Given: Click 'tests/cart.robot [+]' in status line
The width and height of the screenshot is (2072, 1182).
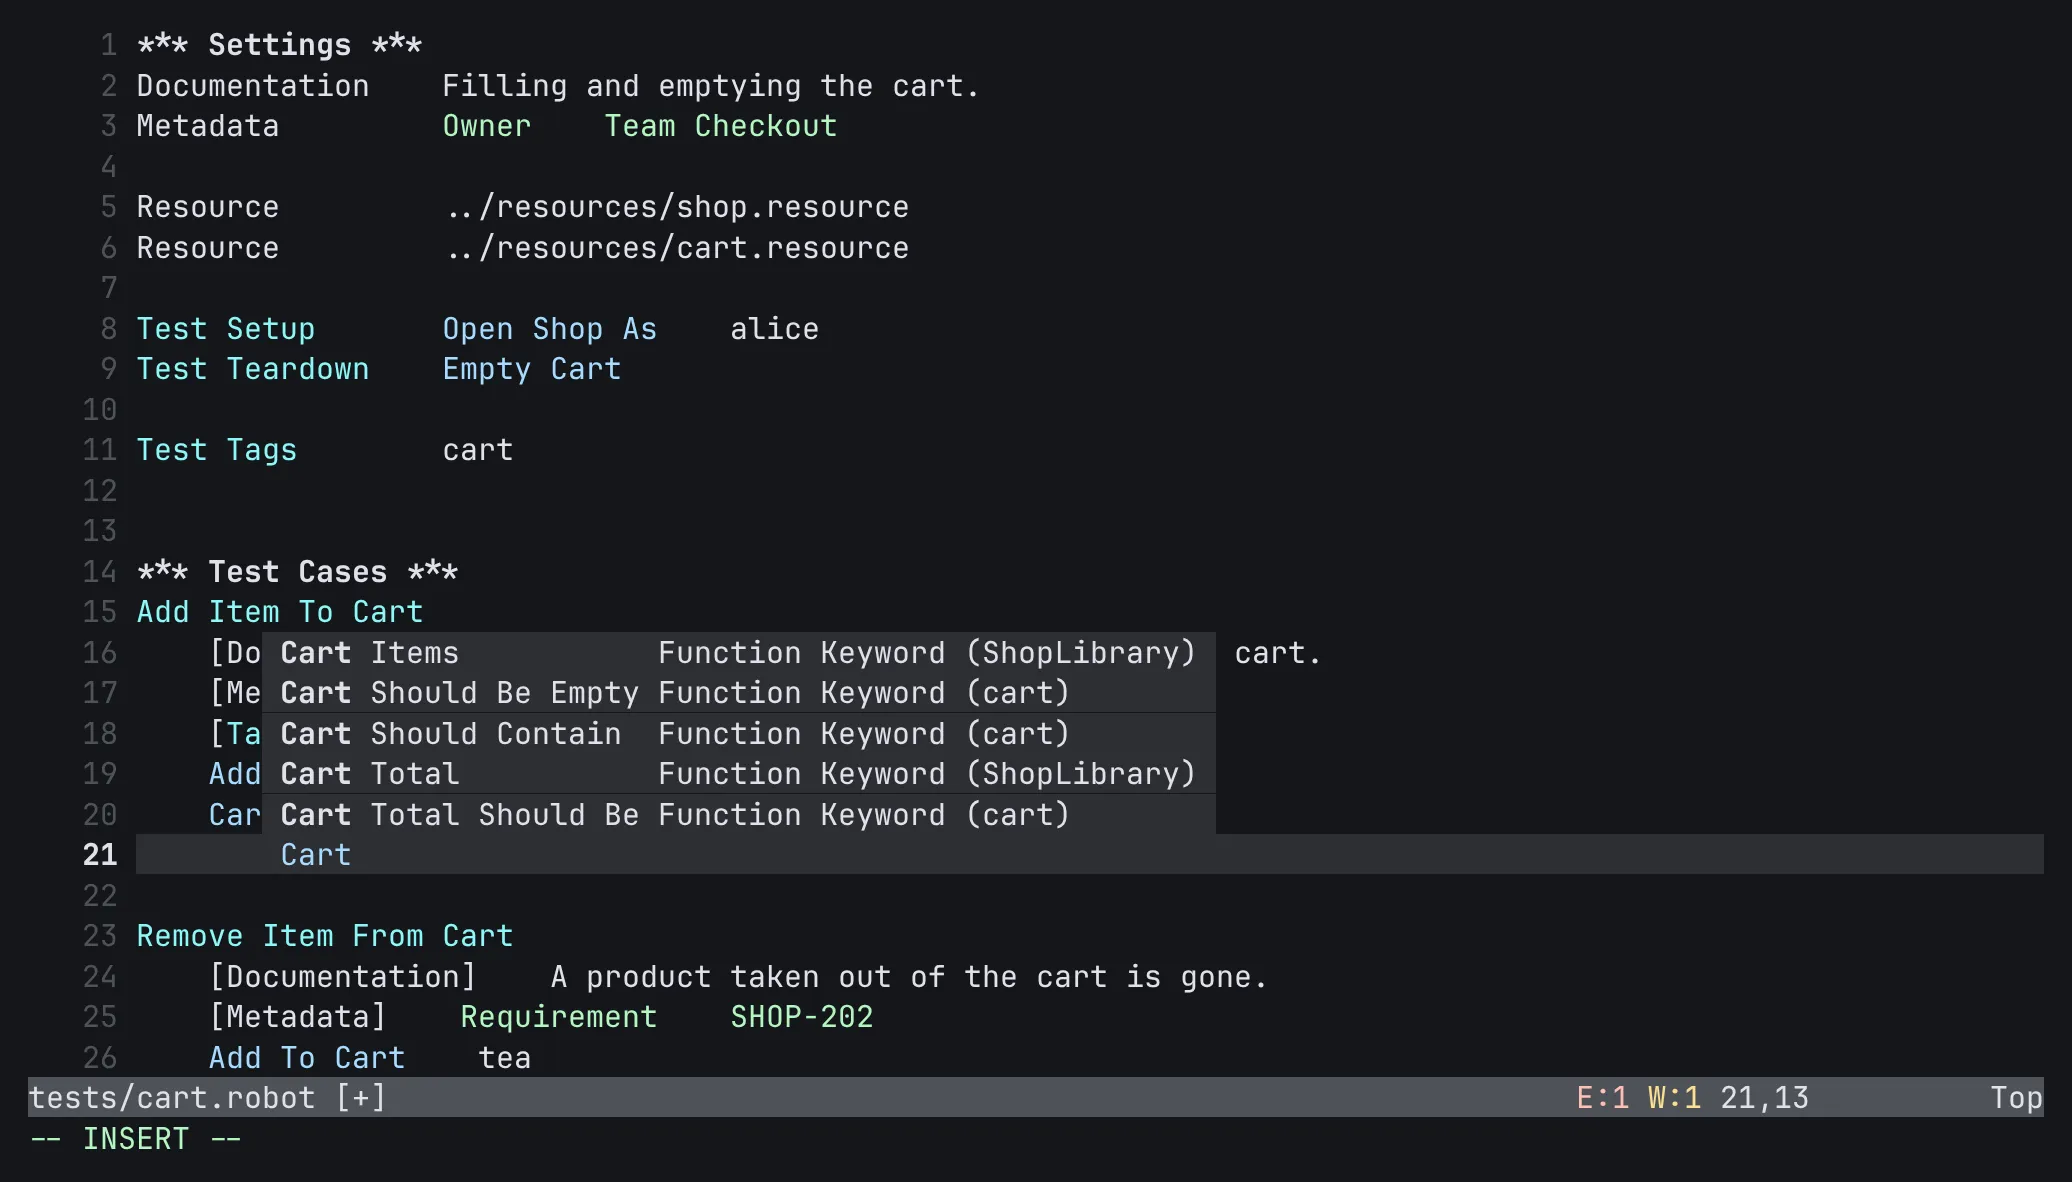Looking at the screenshot, I should pyautogui.click(x=207, y=1097).
